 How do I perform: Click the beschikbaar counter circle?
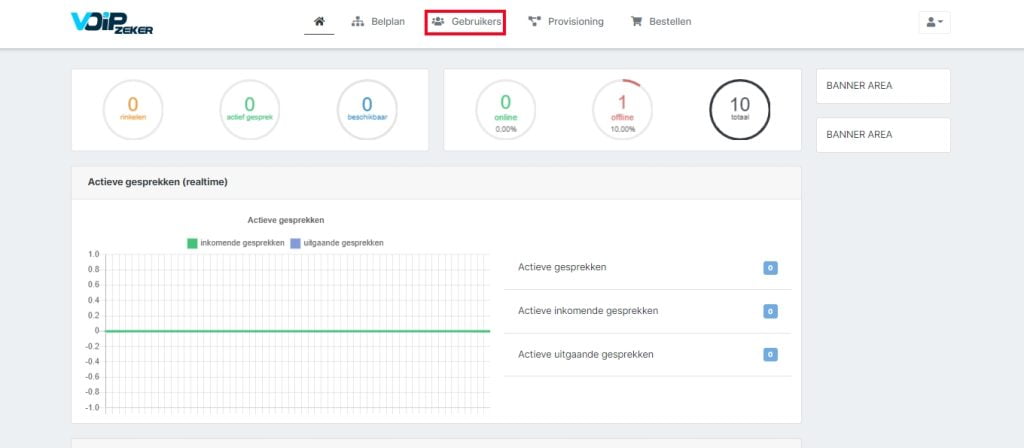pos(367,110)
